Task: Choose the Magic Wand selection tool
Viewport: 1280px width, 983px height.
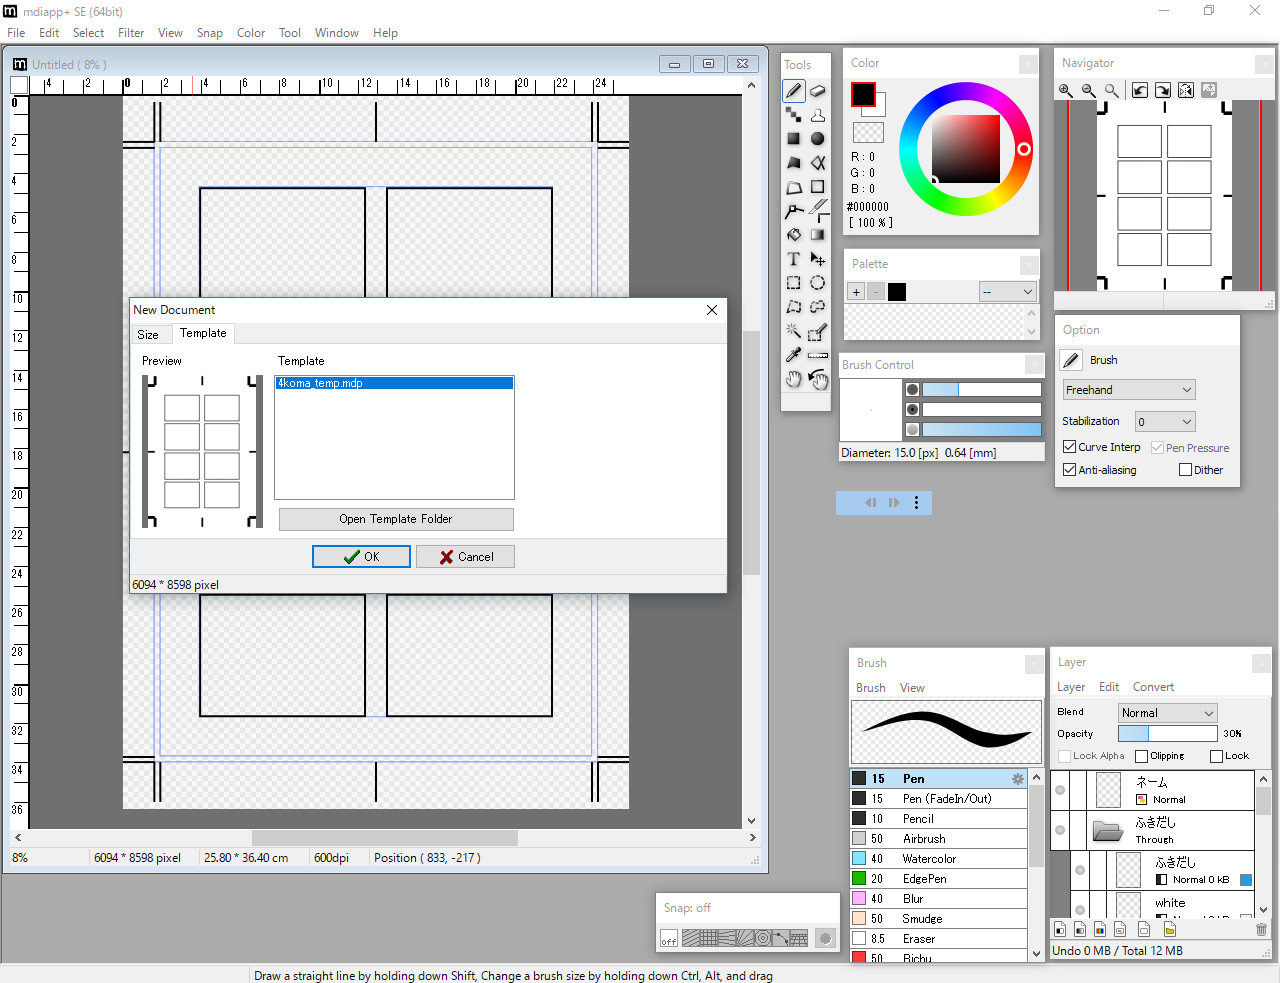Action: point(793,331)
